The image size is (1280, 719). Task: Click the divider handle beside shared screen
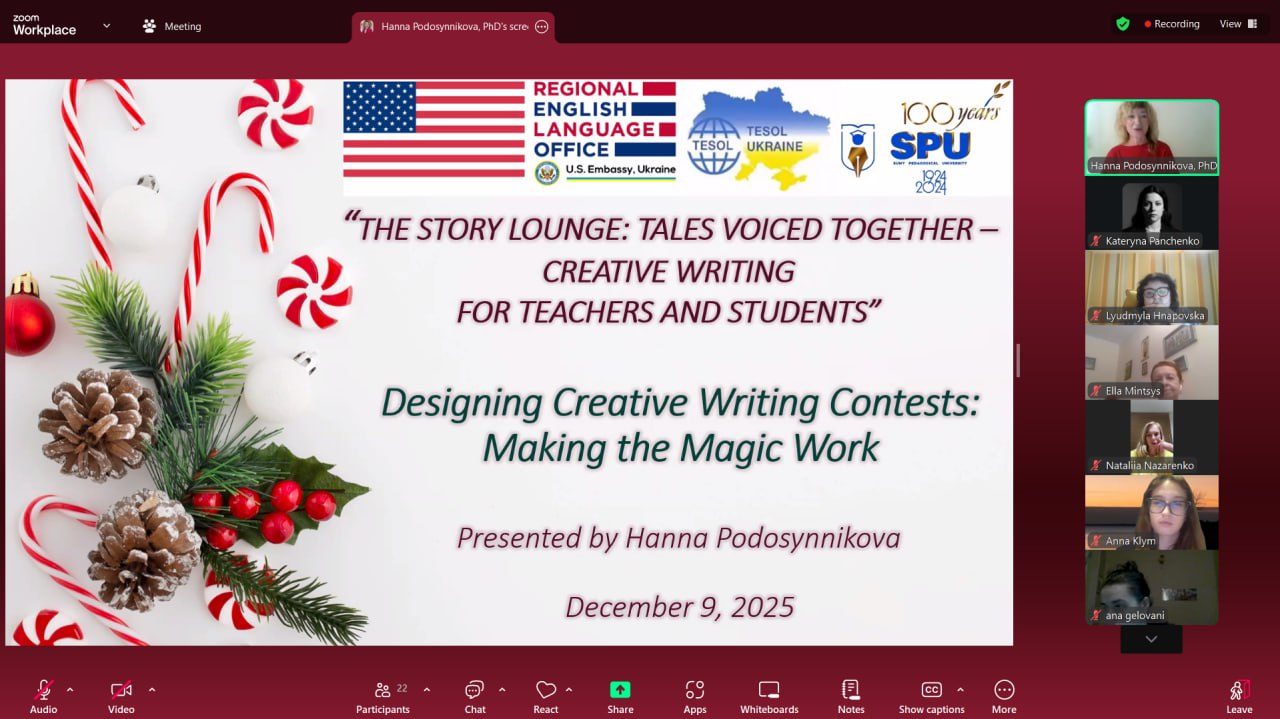1018,360
